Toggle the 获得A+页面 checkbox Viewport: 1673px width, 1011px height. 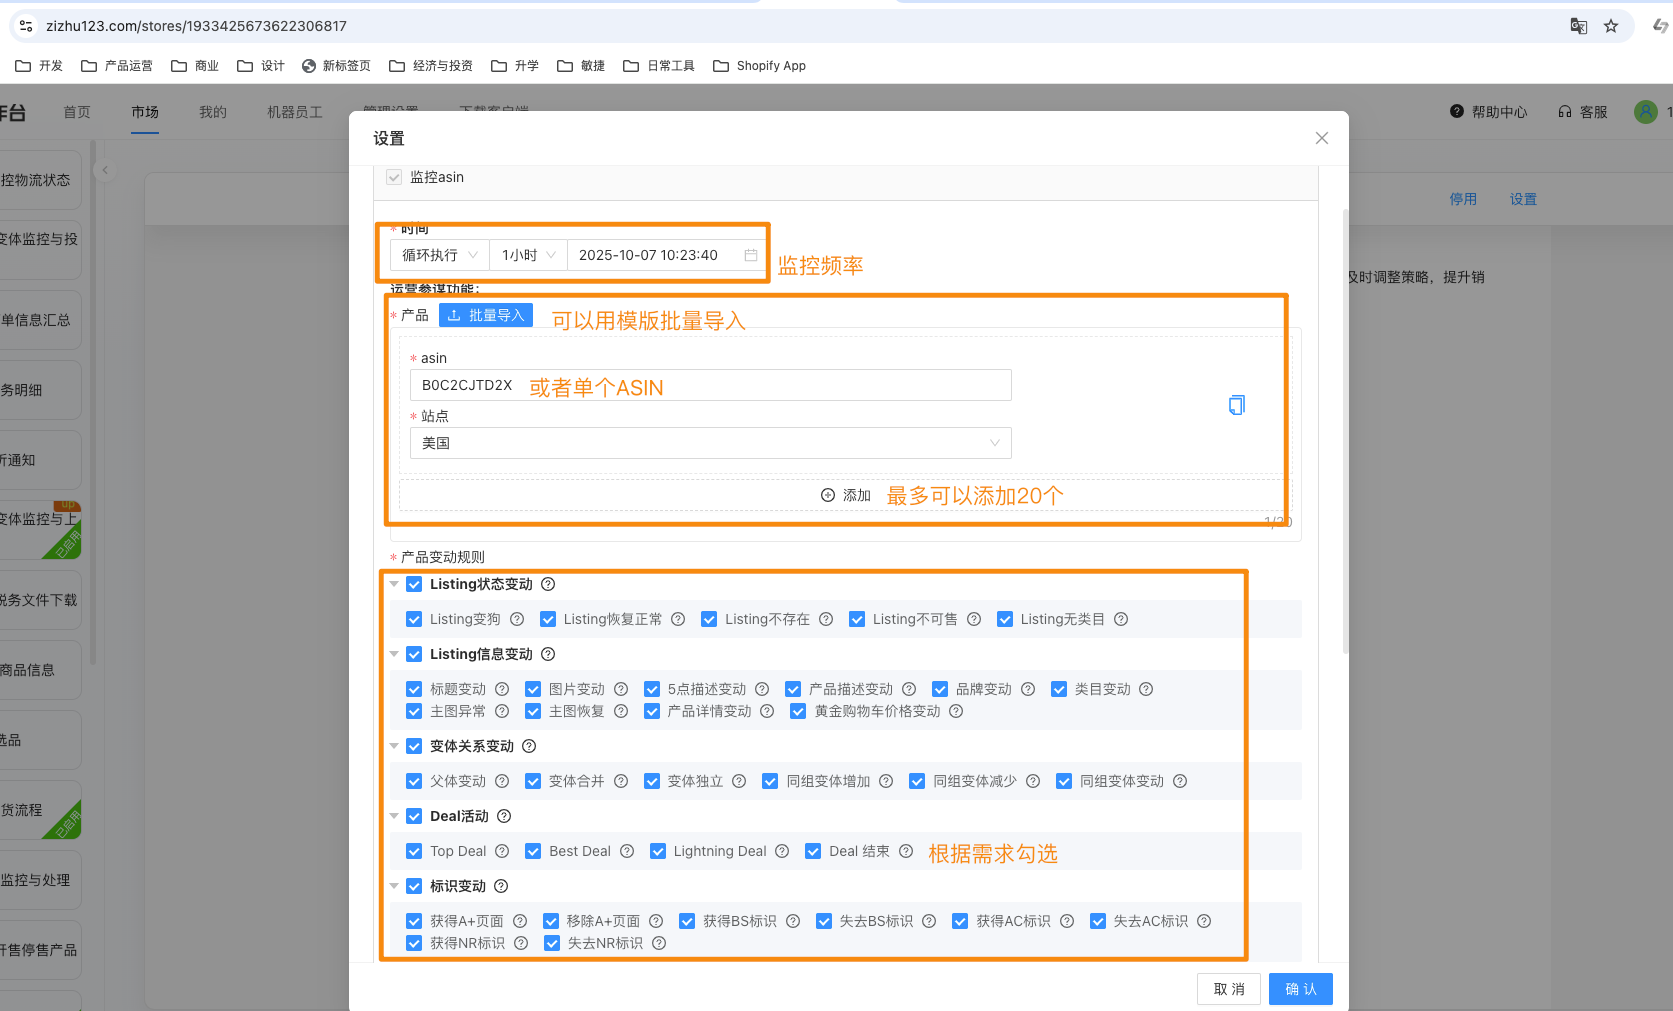[x=414, y=921]
